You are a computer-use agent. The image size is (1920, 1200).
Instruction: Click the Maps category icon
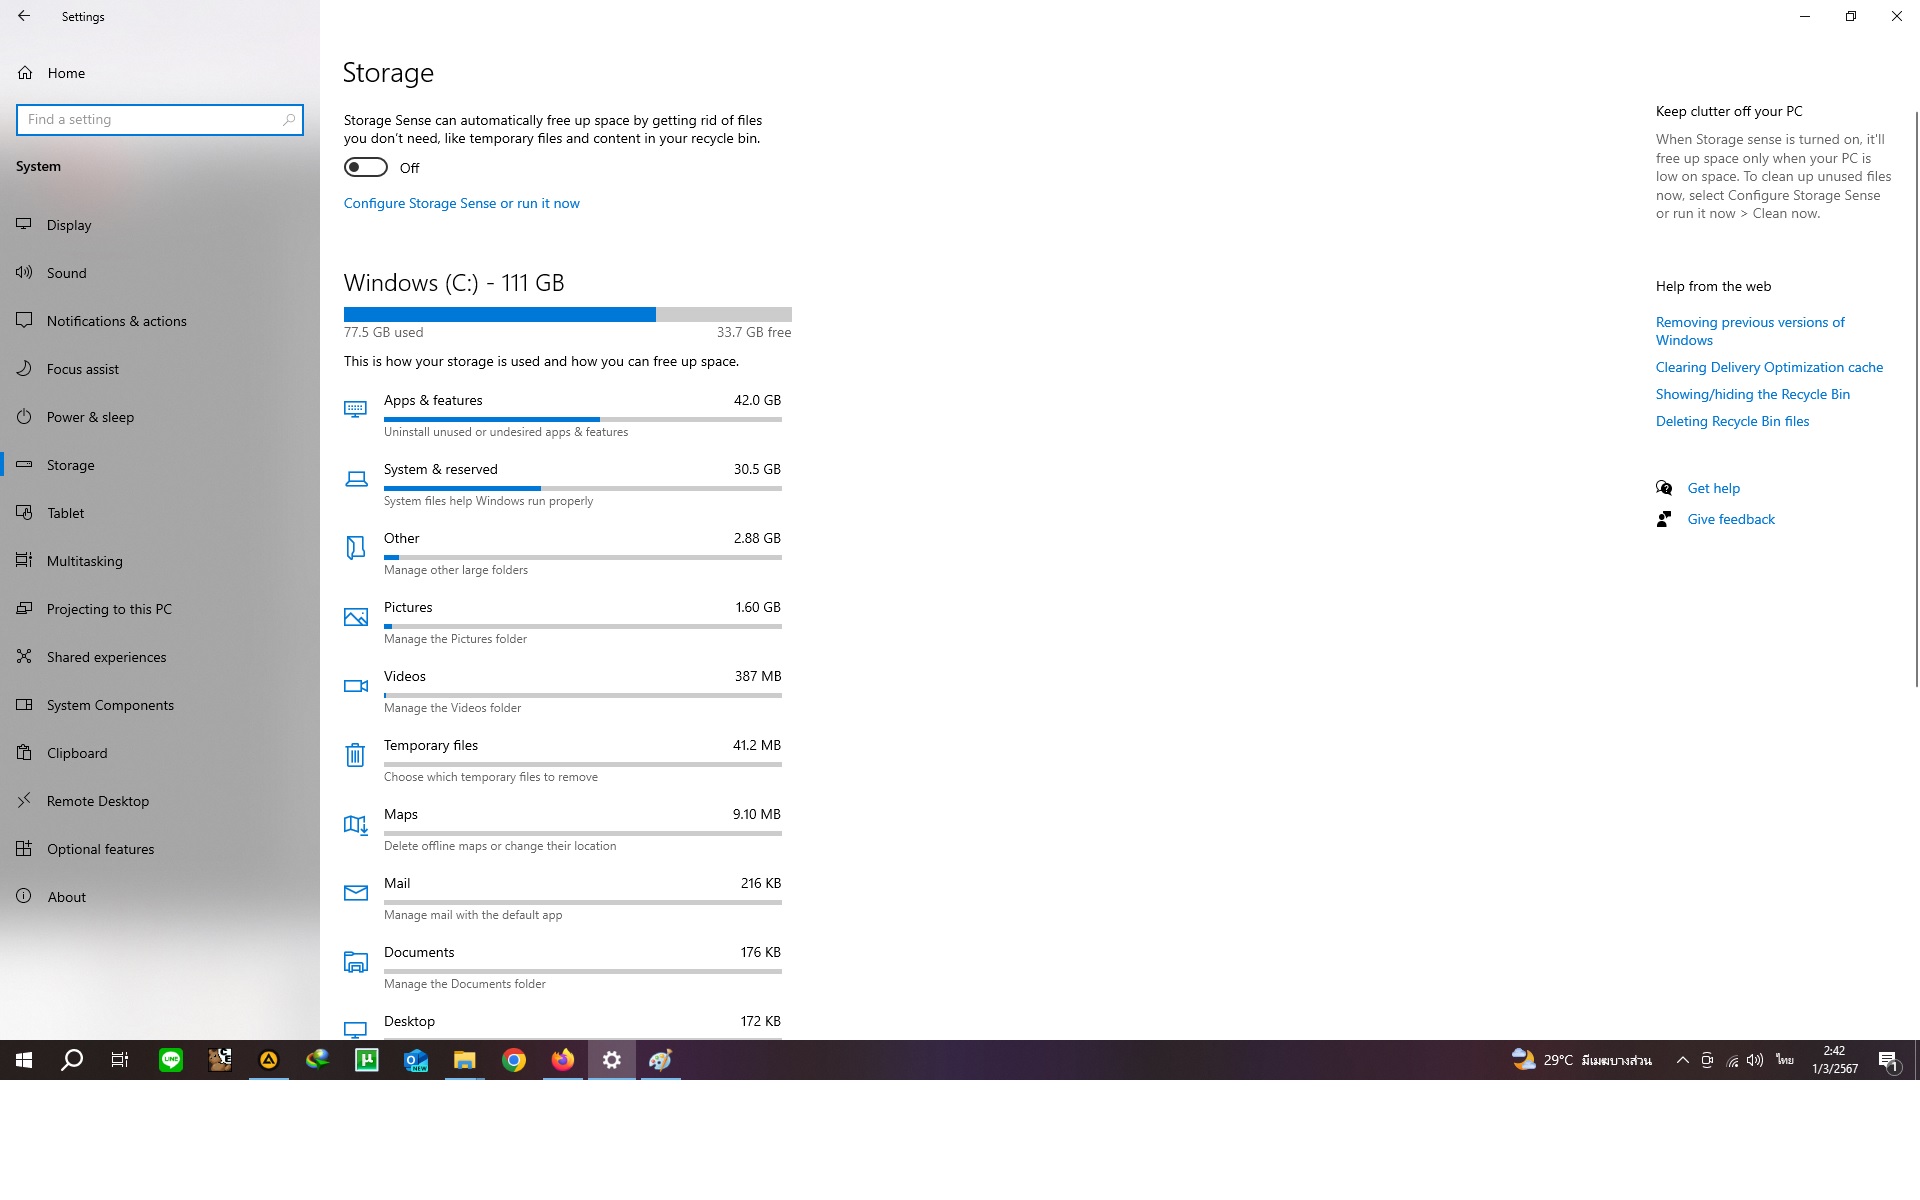tap(356, 824)
